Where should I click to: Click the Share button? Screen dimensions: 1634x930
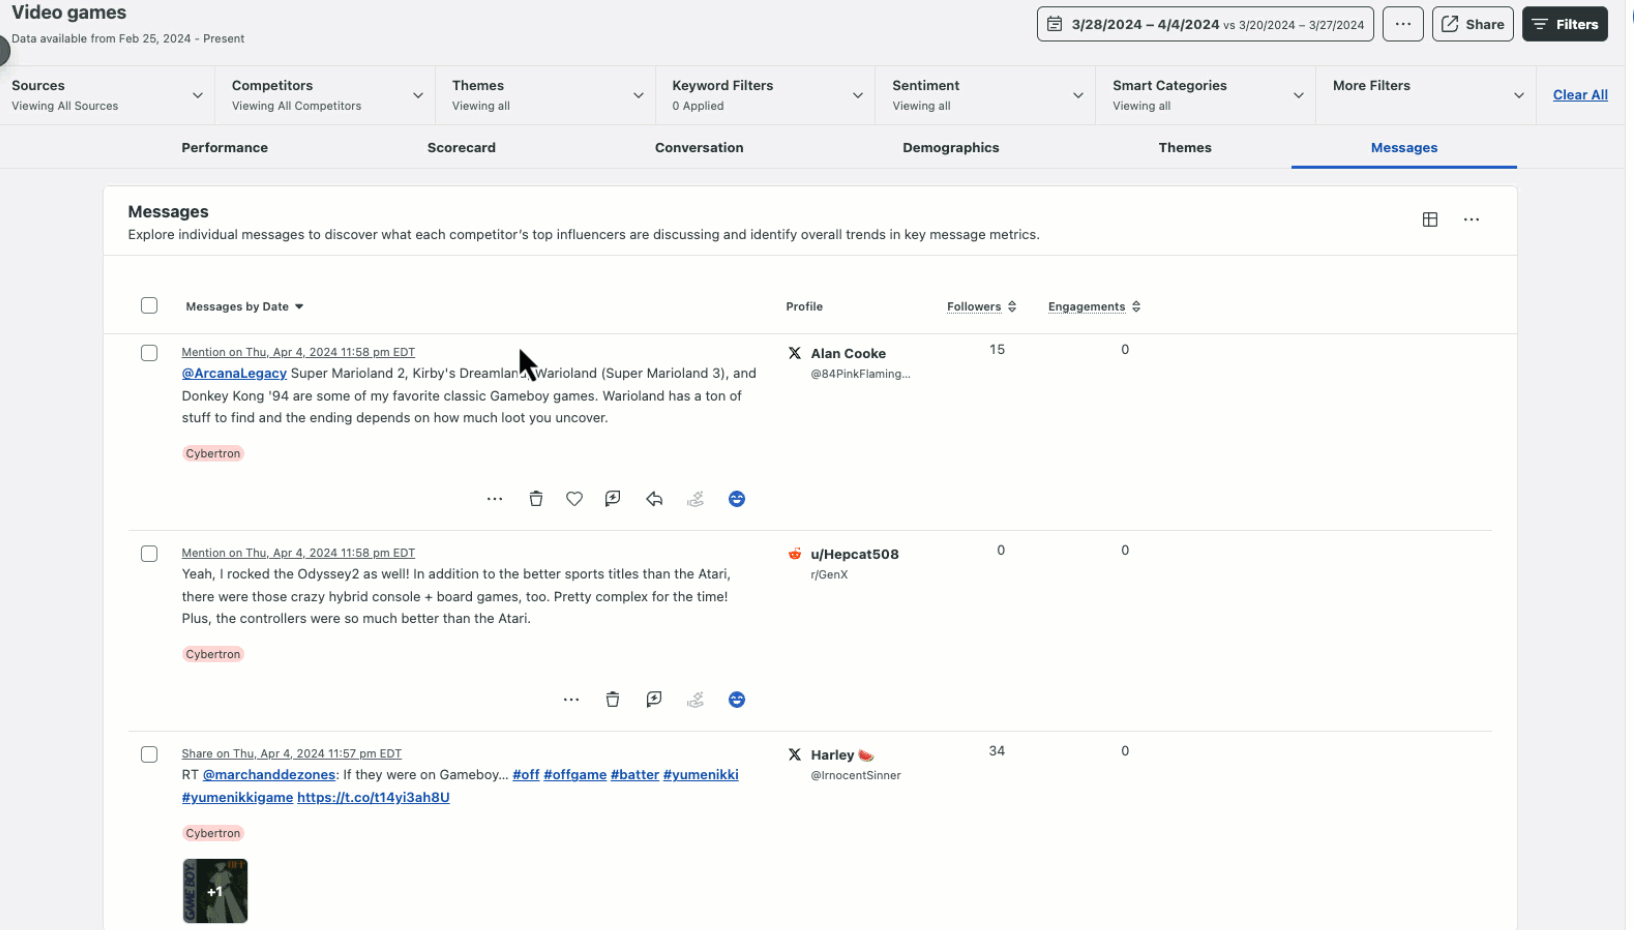(1473, 24)
